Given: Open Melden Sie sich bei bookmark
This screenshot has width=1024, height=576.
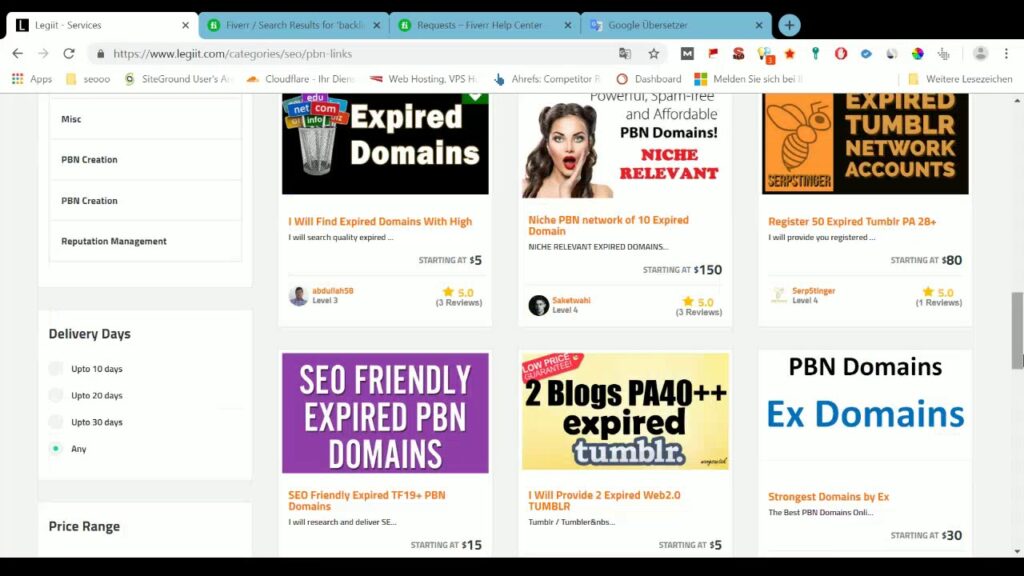Looking at the screenshot, I should point(748,79).
